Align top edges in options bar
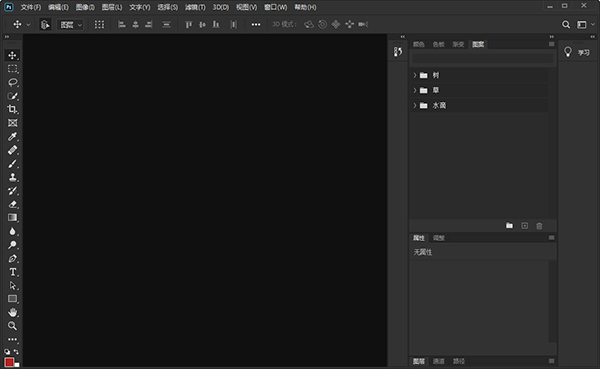The height and width of the screenshot is (369, 600). point(188,24)
